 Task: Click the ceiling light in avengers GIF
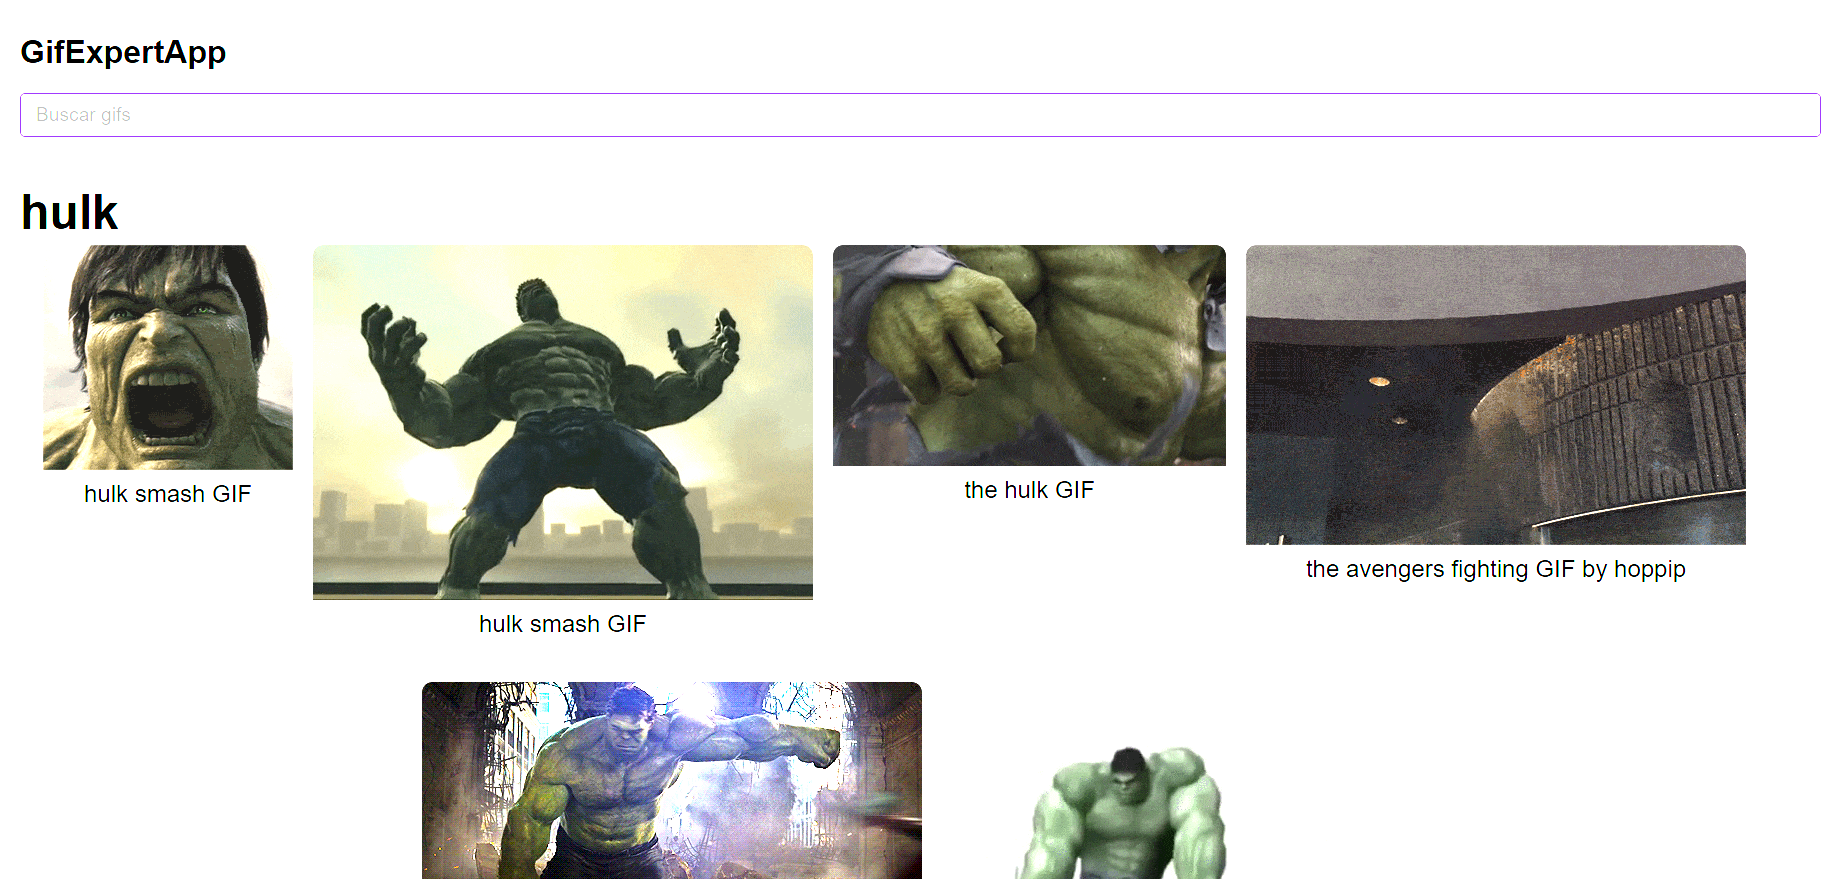(x=1379, y=381)
